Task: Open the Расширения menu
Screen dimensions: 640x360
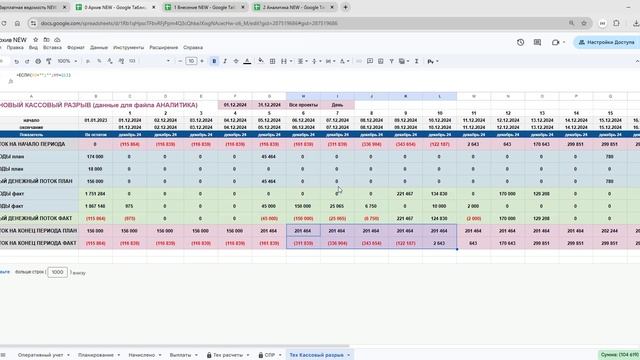Action: 164,48
